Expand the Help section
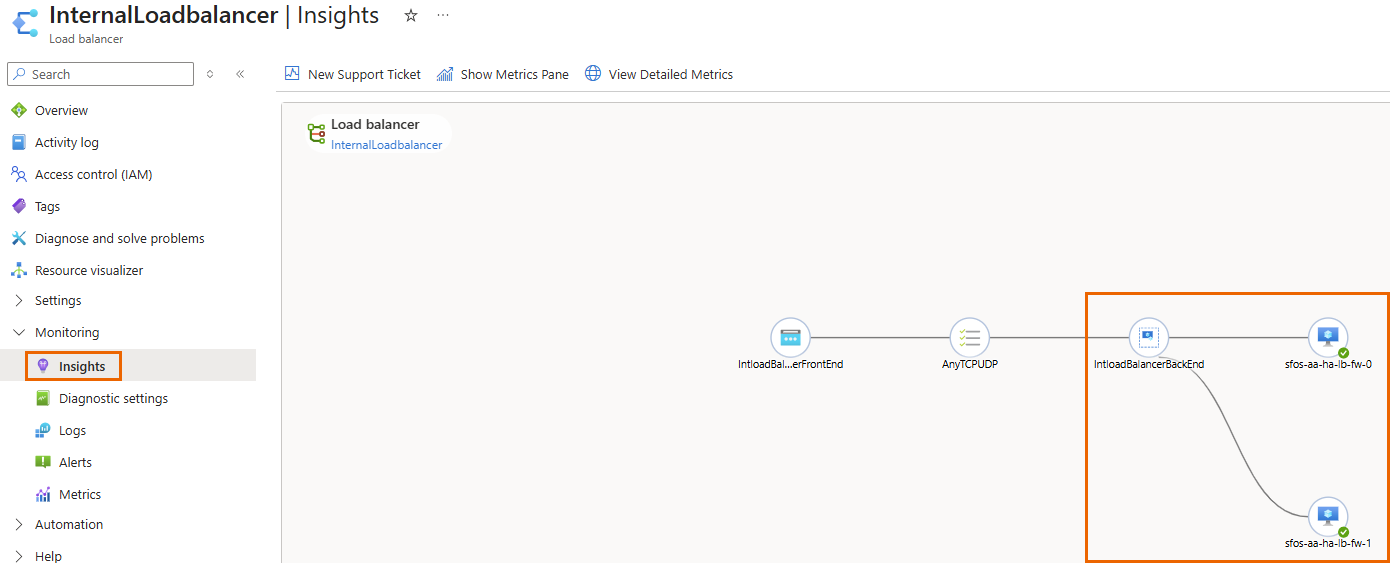The height and width of the screenshot is (563, 1390). click(19, 556)
